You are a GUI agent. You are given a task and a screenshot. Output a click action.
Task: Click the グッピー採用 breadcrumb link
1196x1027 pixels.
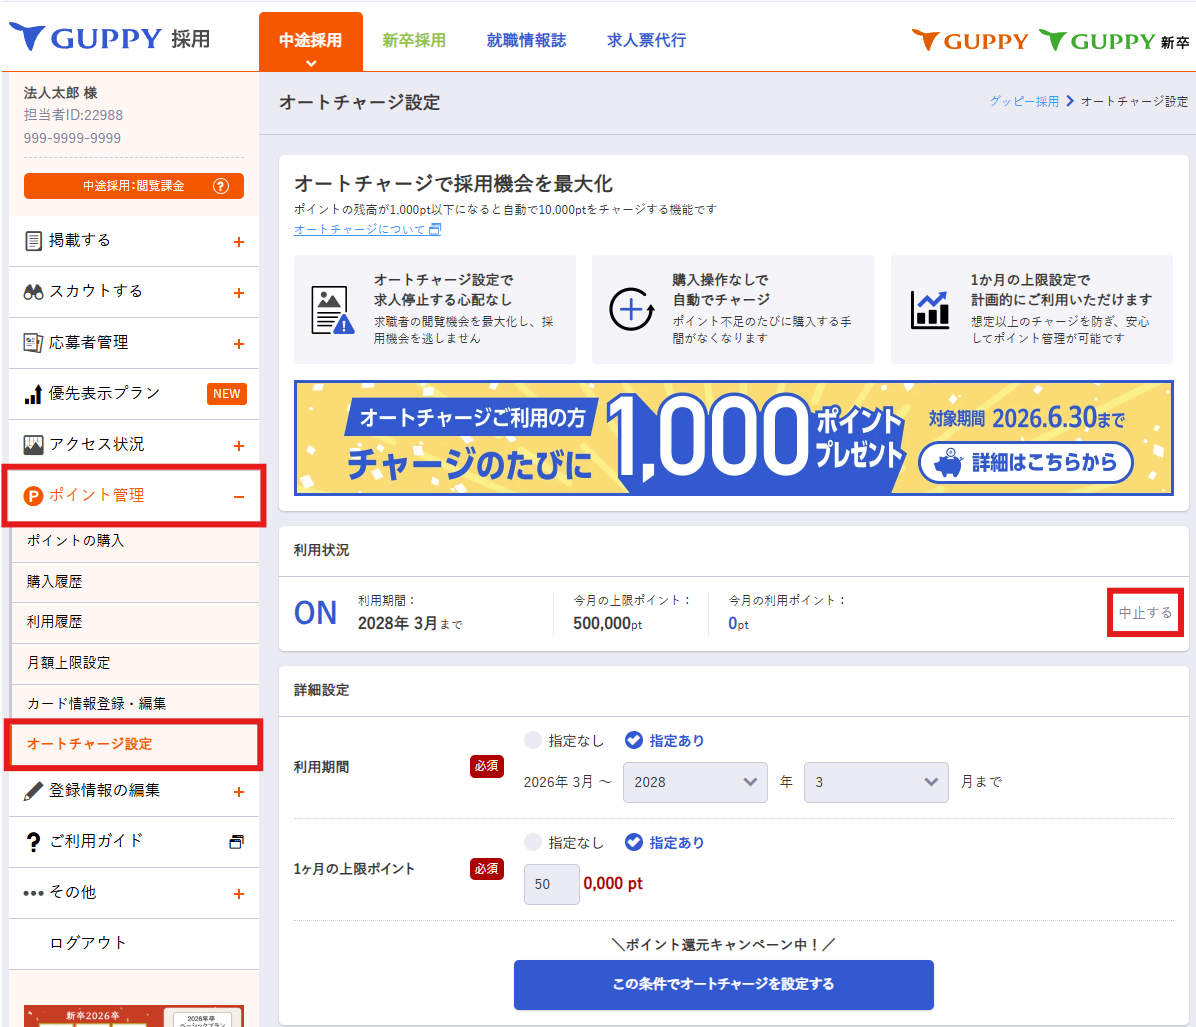pos(1024,101)
